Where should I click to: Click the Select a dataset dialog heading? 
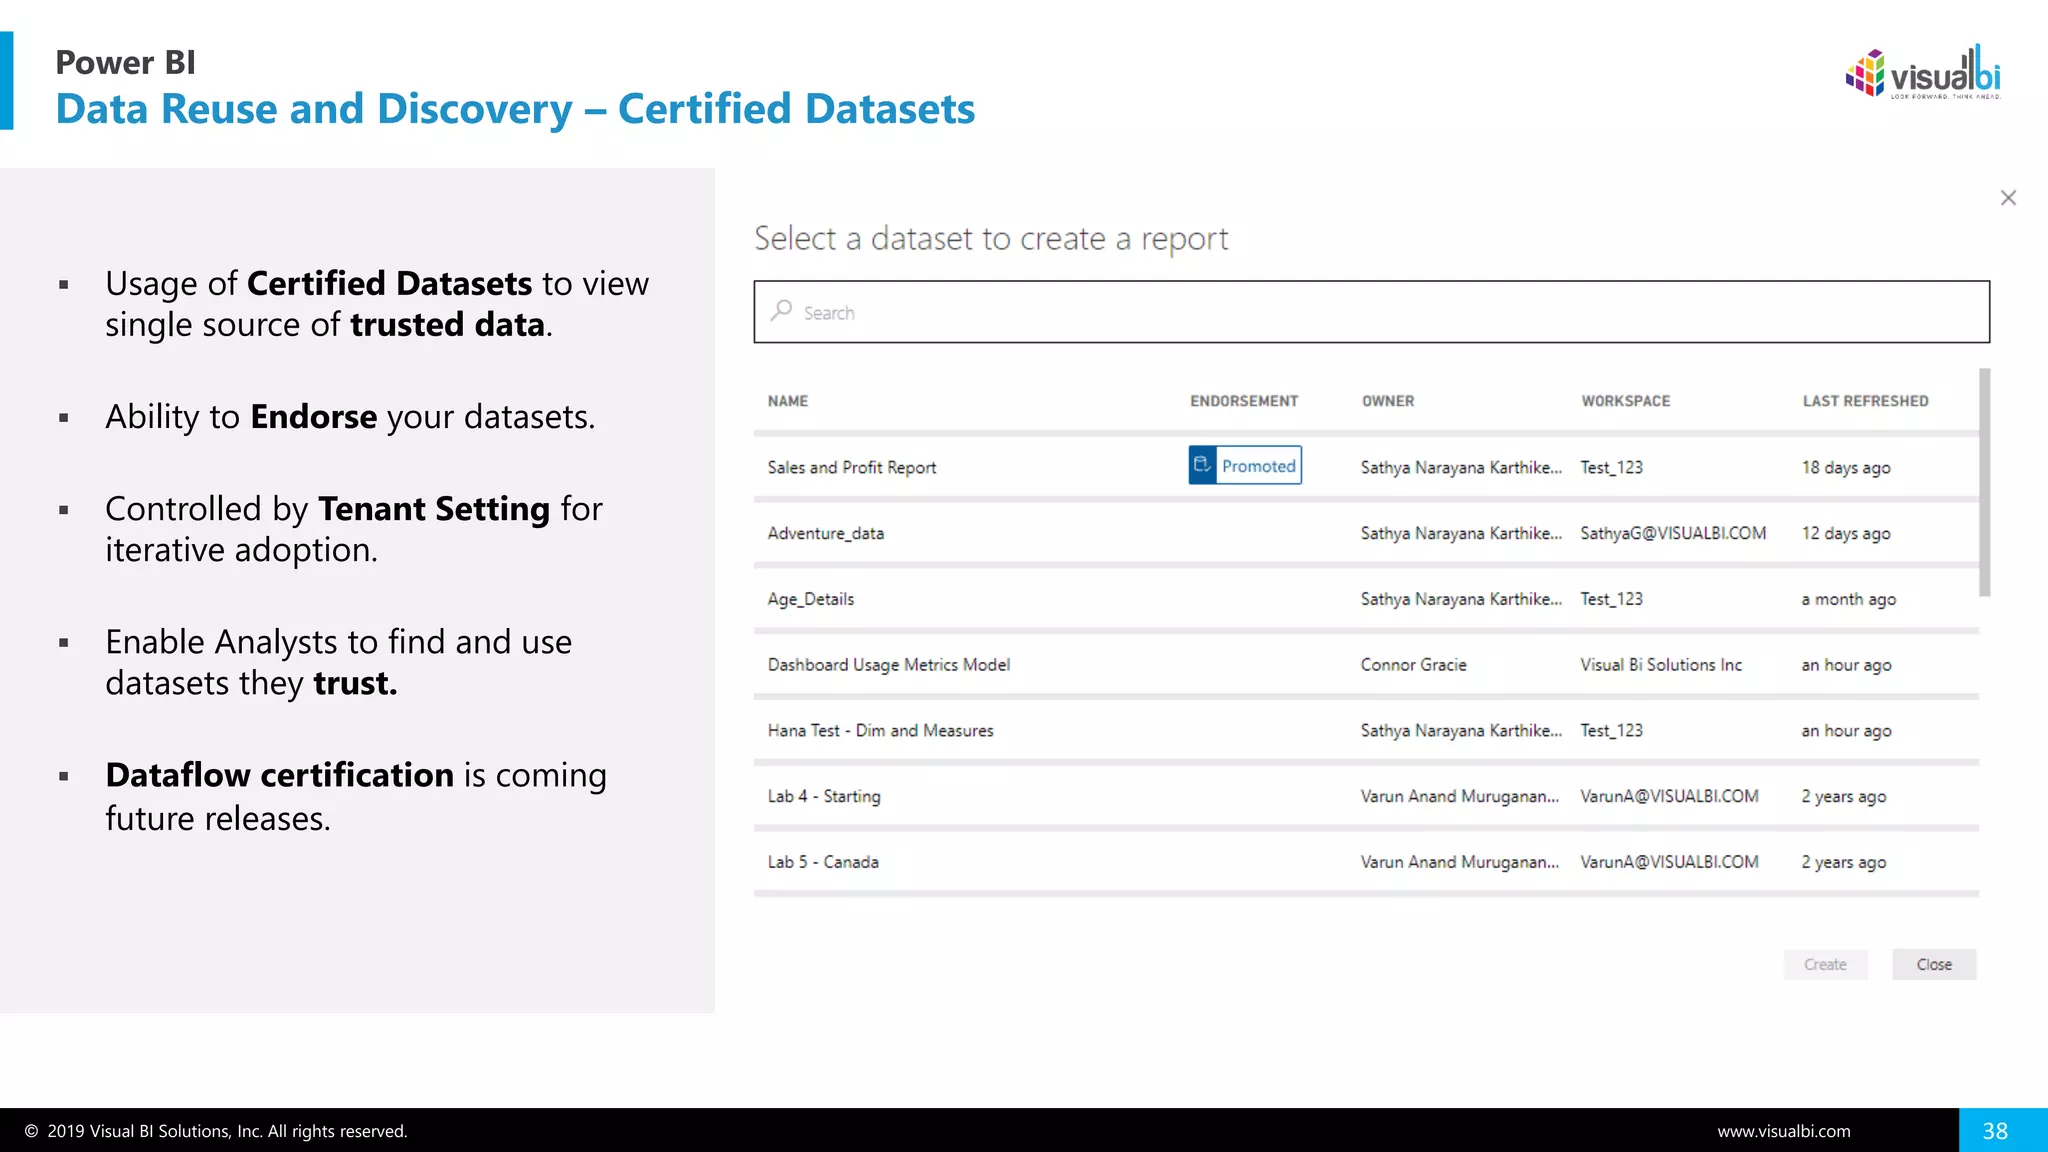click(x=991, y=239)
